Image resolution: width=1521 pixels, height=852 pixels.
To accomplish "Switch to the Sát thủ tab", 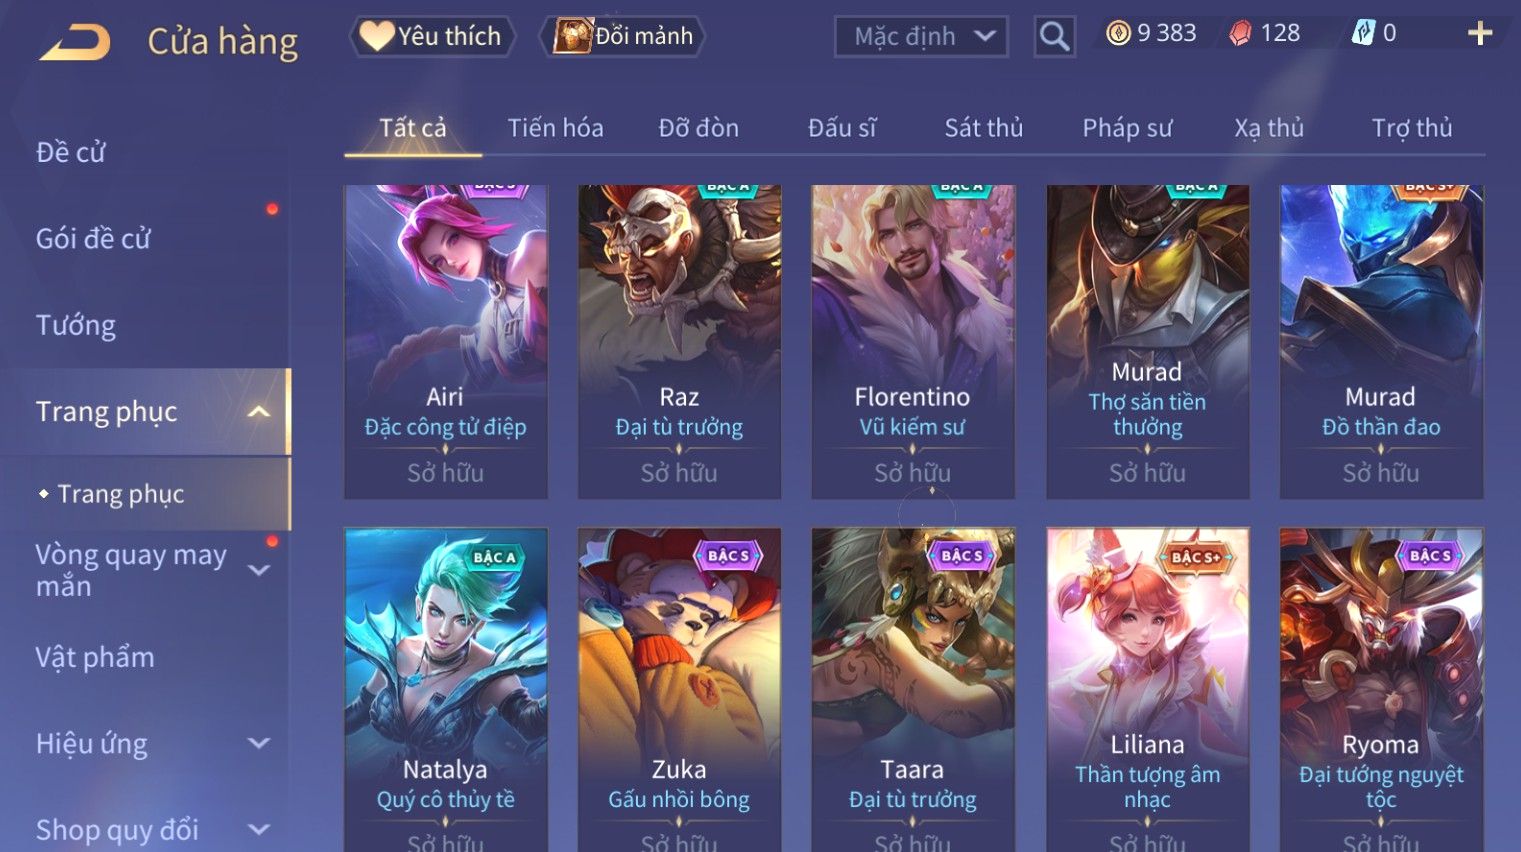I will click(984, 128).
